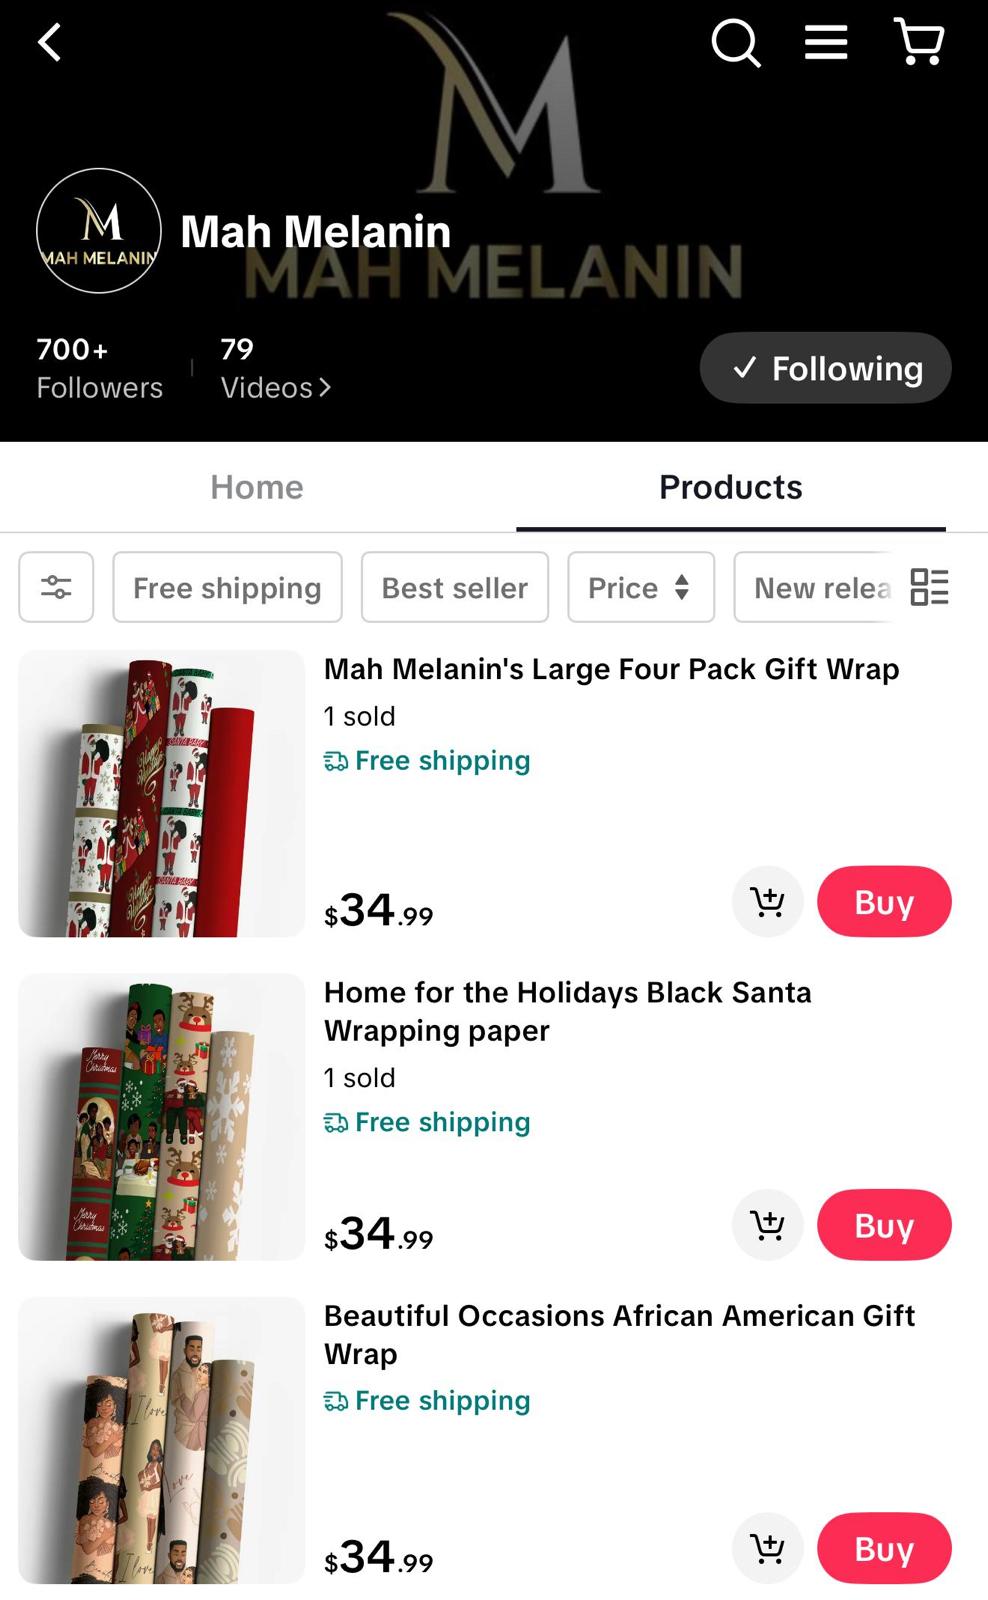Open the filter sliders icon
The image size is (988, 1600).
point(56,587)
